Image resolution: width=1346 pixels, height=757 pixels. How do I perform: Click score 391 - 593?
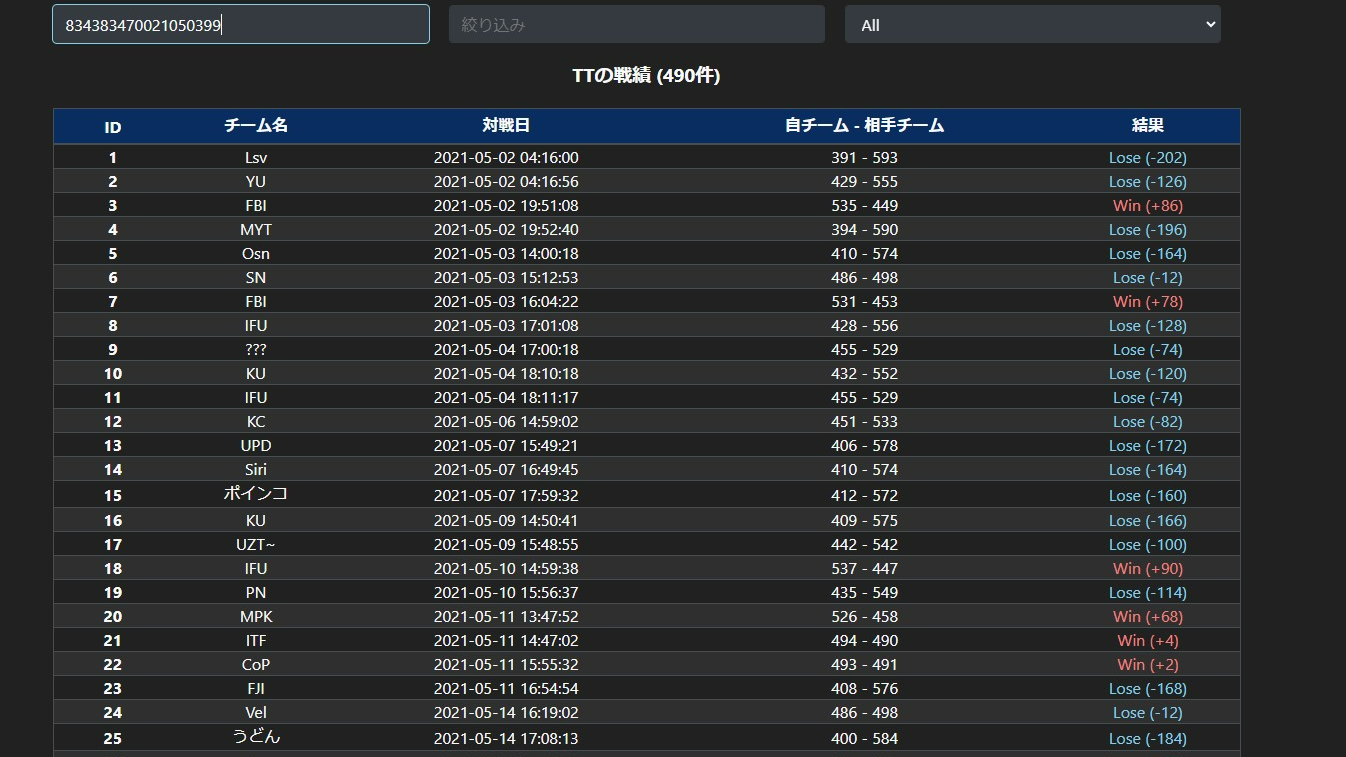(x=864, y=157)
